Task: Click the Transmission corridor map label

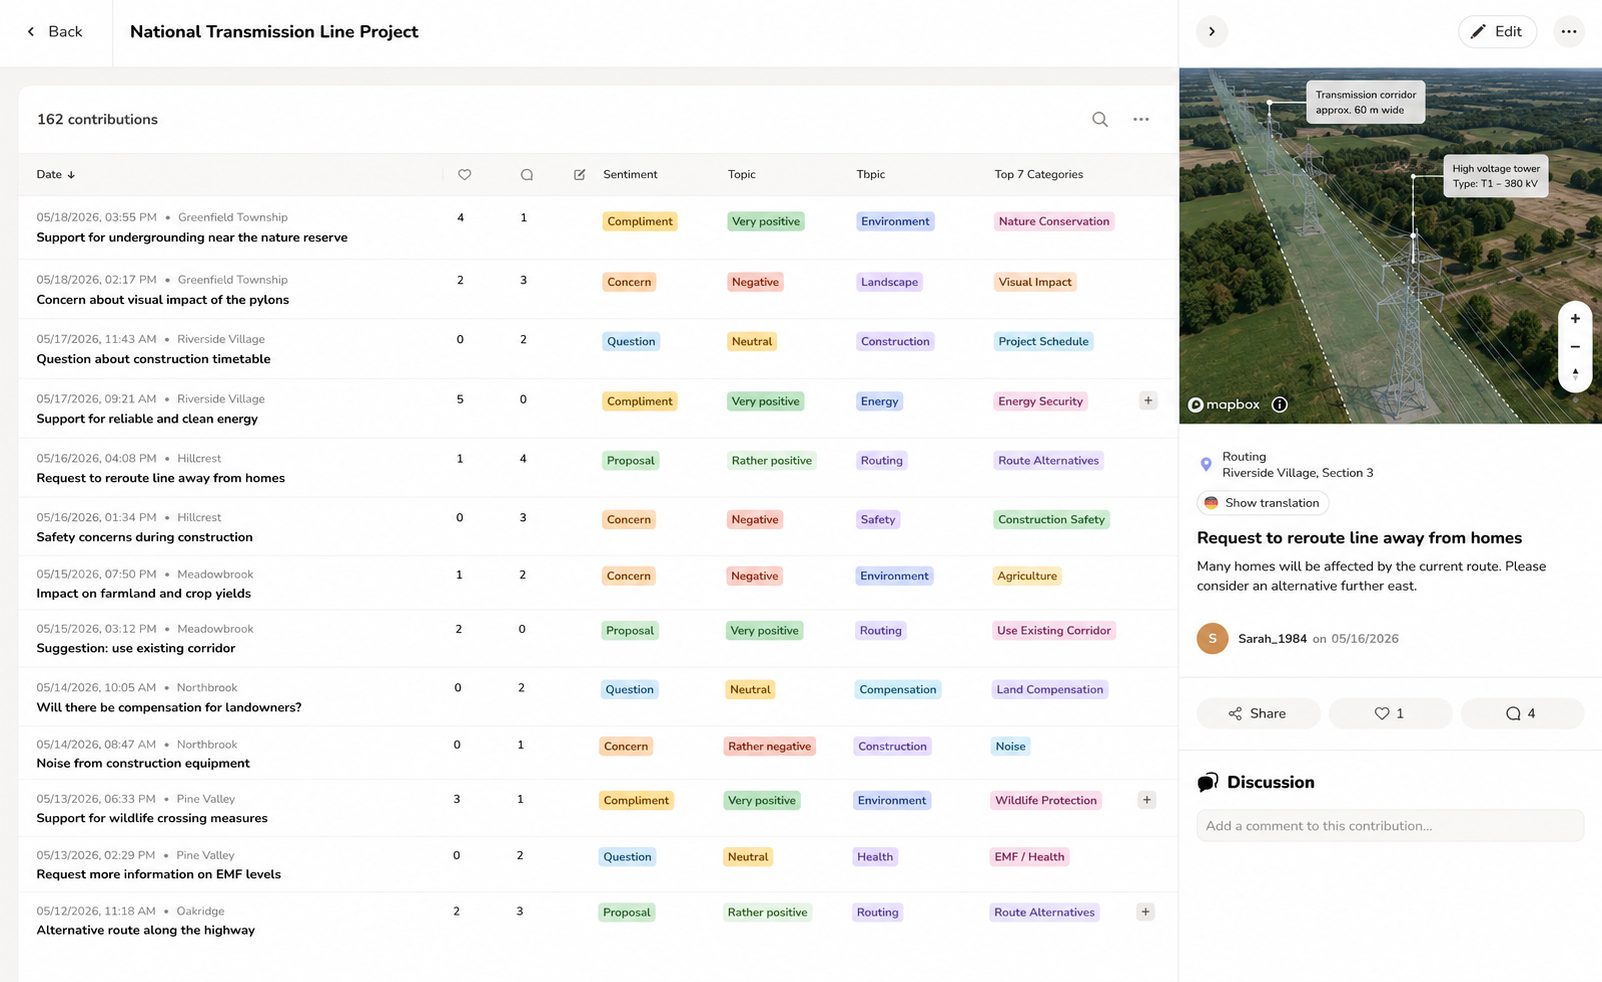Action: 1366,102
